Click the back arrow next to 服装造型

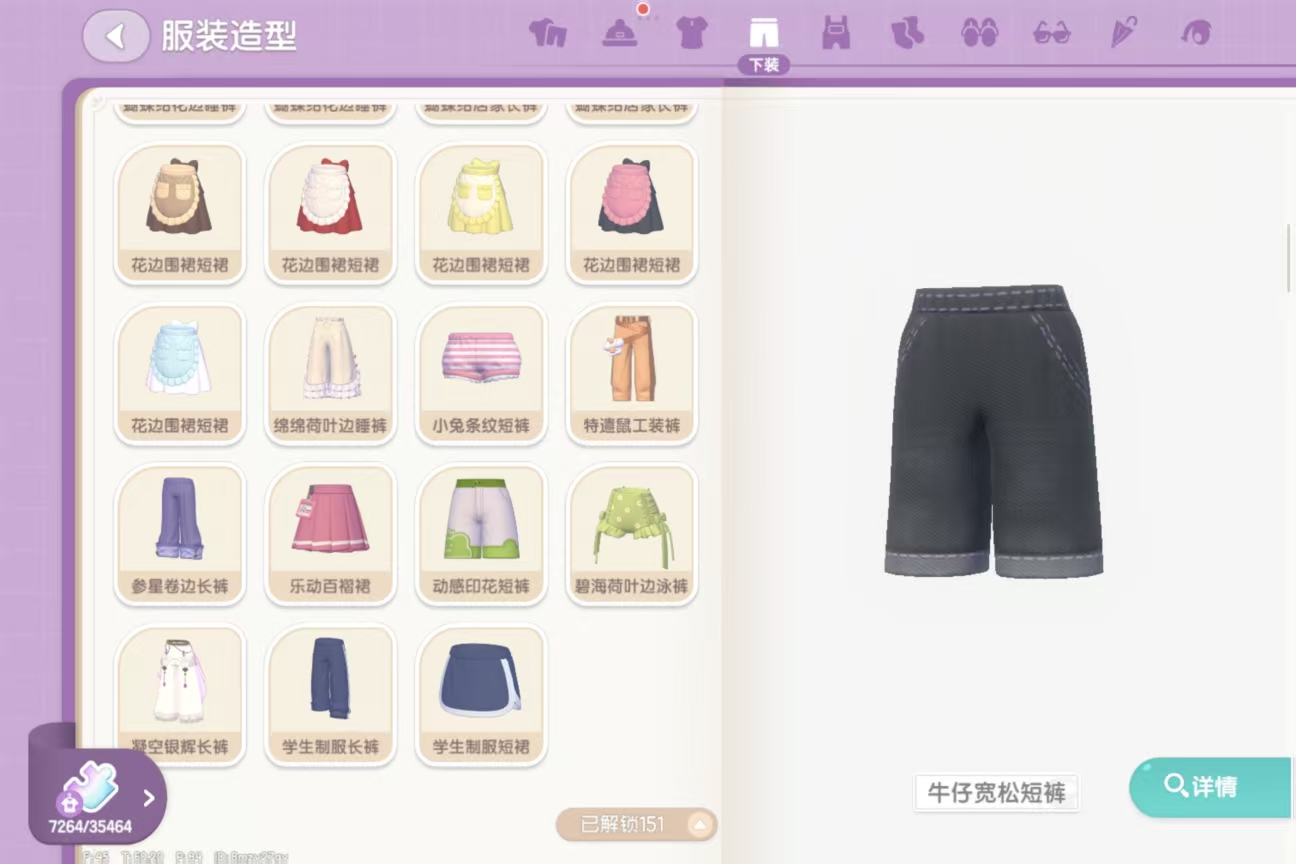tap(116, 37)
